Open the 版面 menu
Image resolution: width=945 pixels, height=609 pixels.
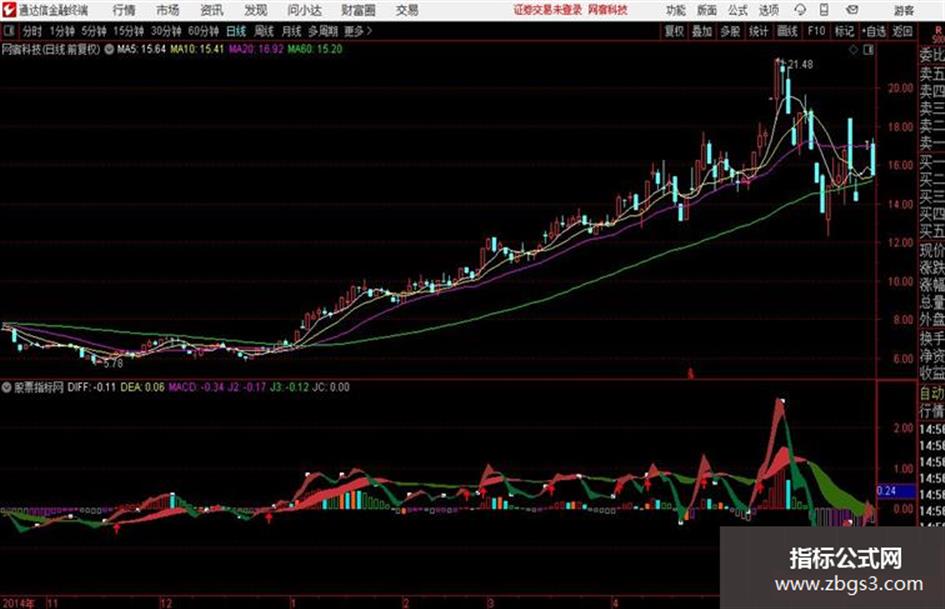[706, 10]
